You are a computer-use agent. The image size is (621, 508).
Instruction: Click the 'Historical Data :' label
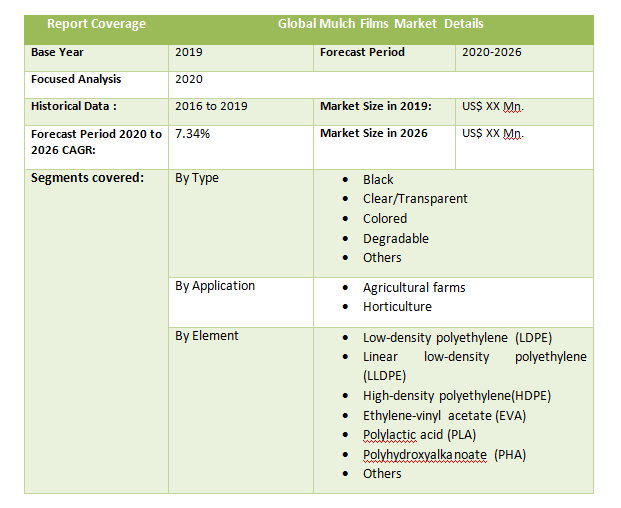tap(74, 106)
